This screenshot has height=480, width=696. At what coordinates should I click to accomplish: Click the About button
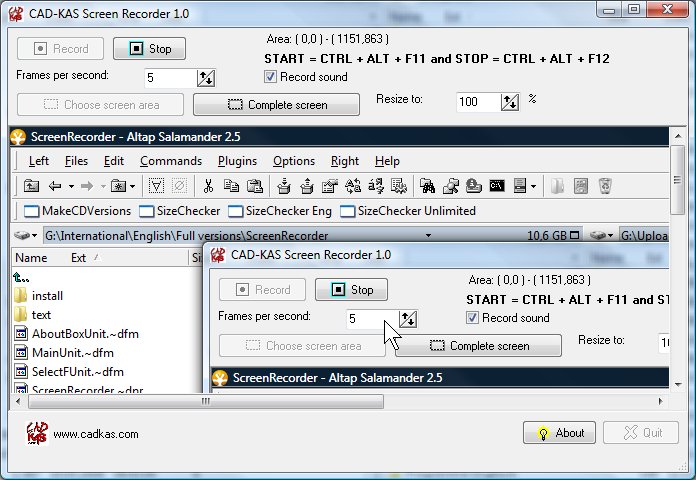tap(559, 433)
